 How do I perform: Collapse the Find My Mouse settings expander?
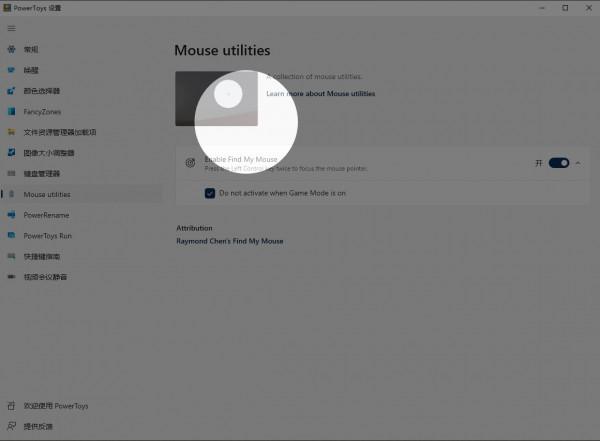578,163
